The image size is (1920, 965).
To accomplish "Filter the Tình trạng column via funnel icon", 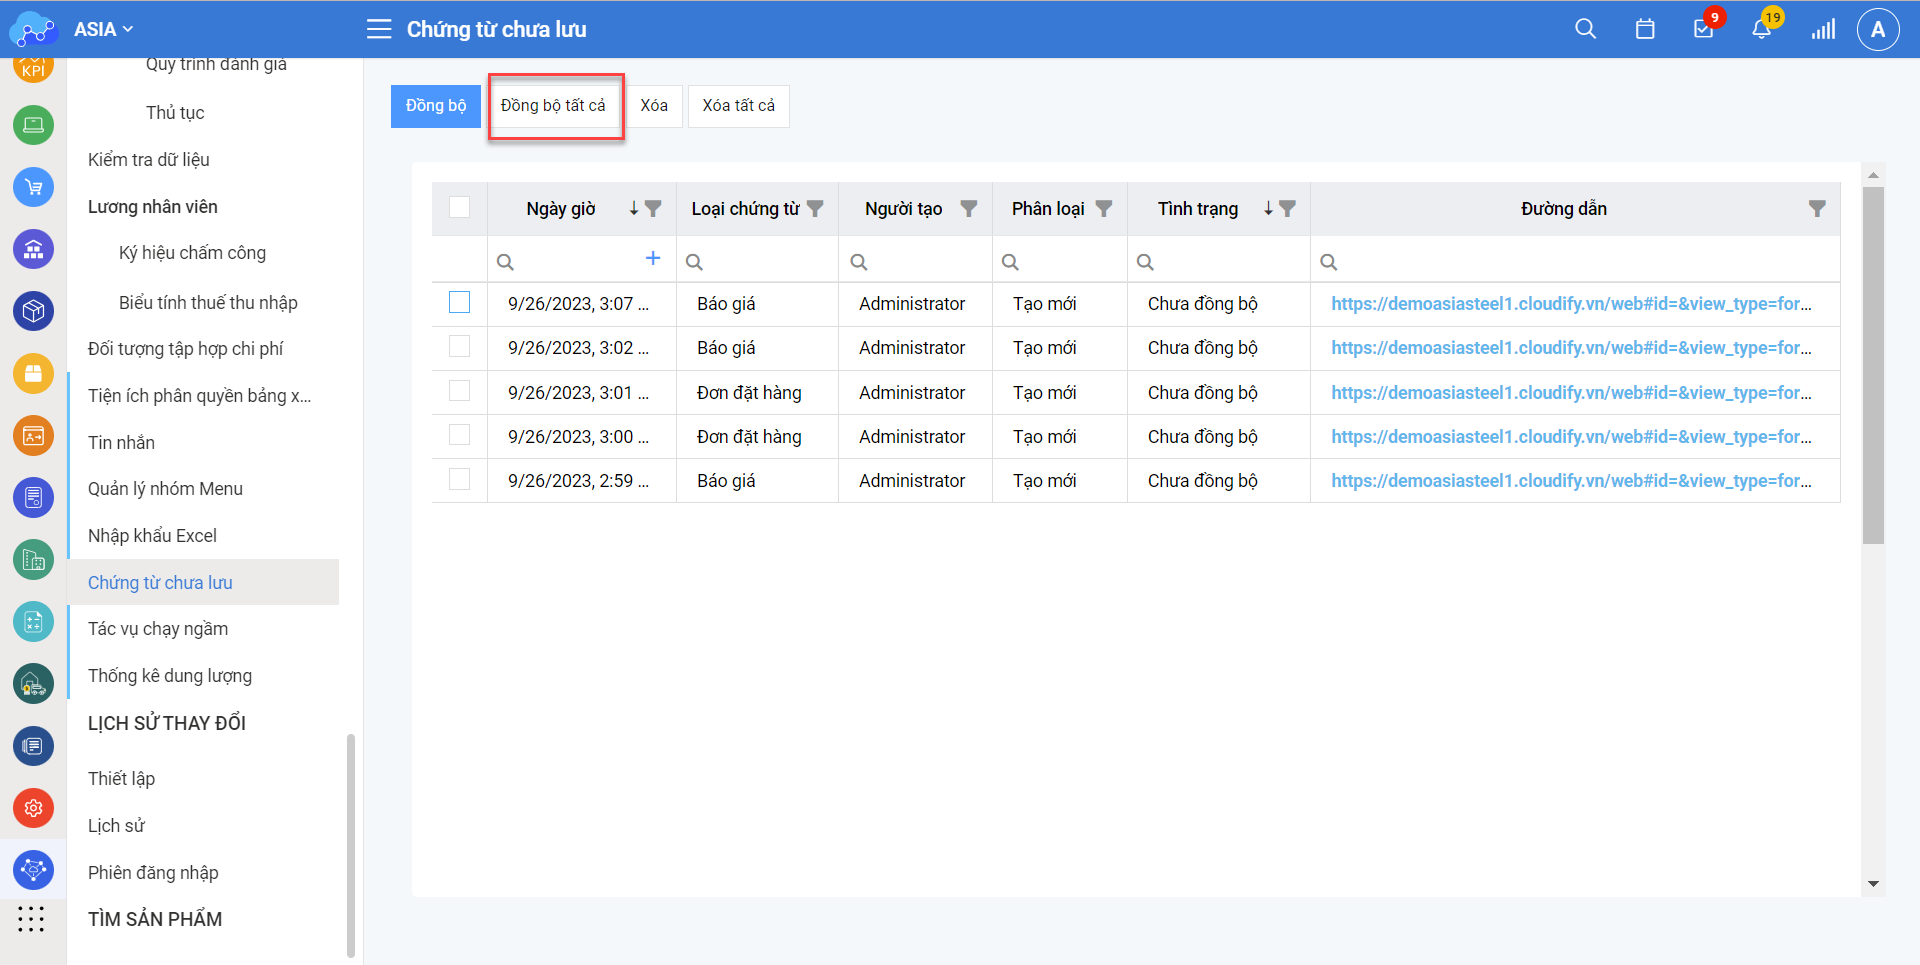I will coord(1287,209).
